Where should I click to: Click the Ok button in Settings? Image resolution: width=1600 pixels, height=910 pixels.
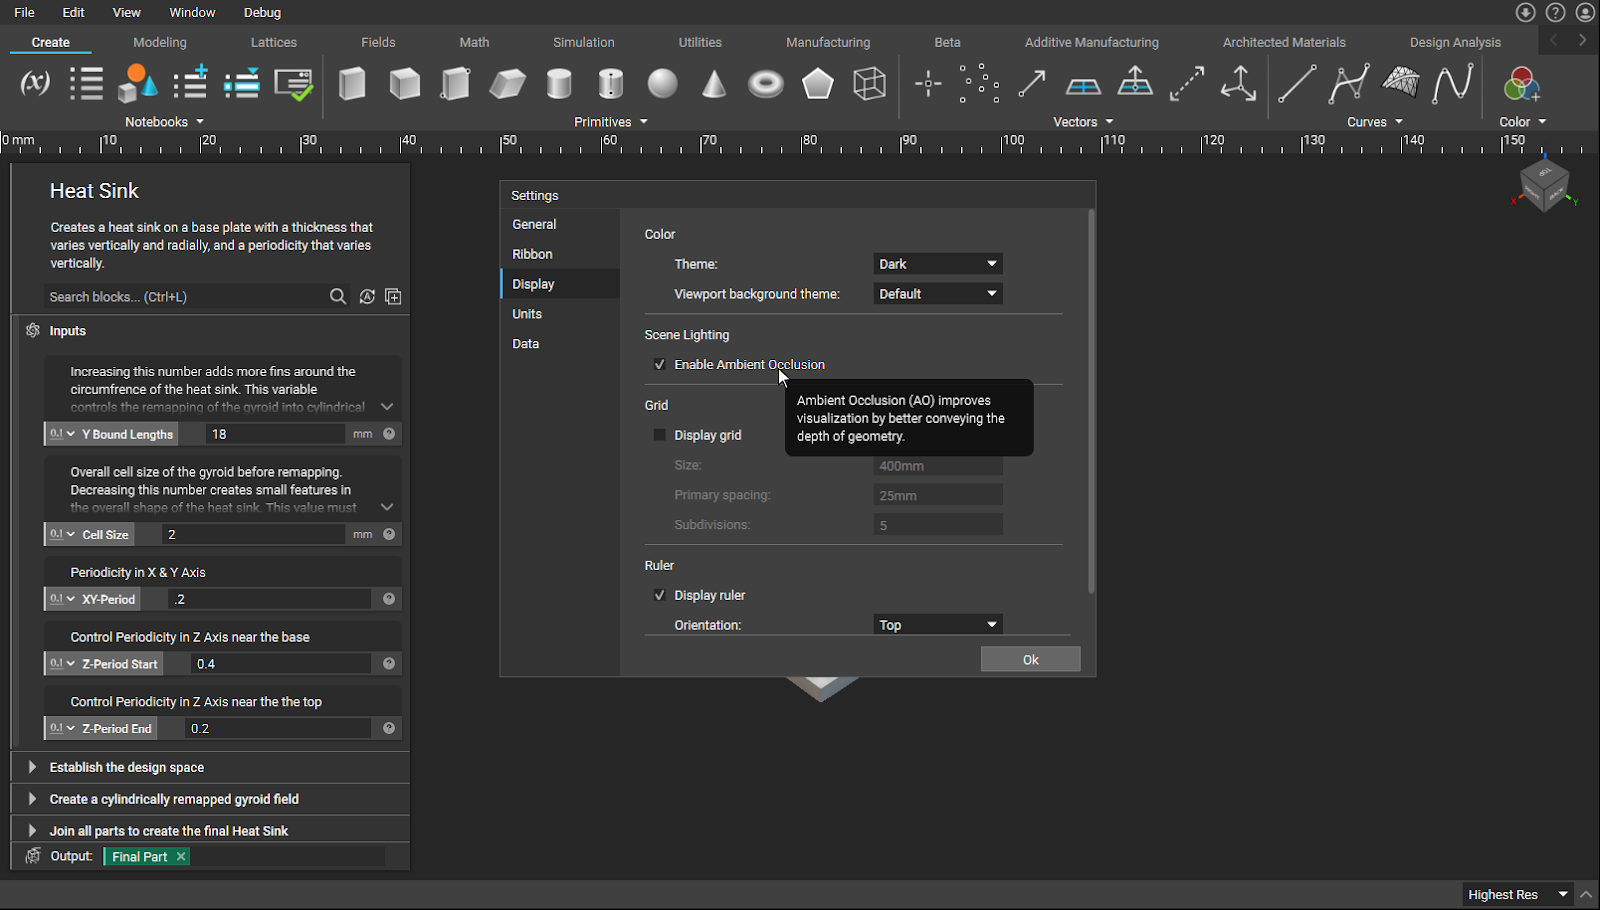pos(1030,659)
